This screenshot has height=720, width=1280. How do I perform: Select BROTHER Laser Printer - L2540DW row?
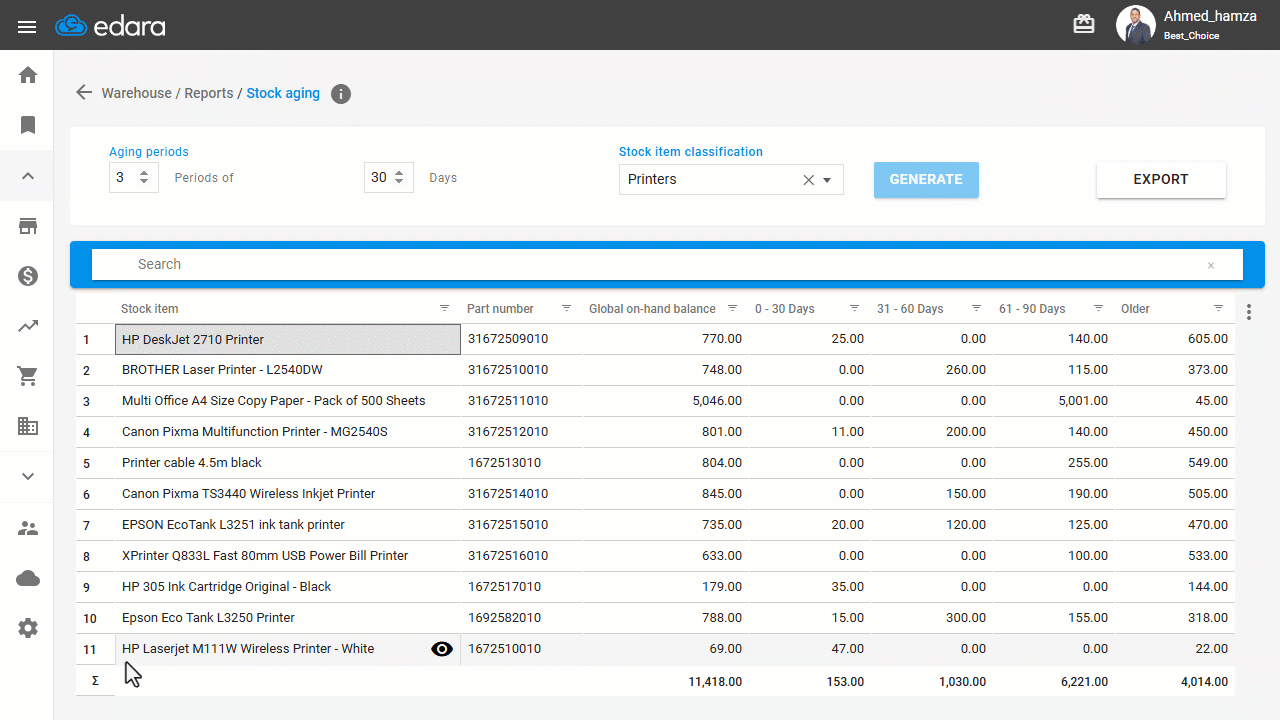click(x=288, y=370)
